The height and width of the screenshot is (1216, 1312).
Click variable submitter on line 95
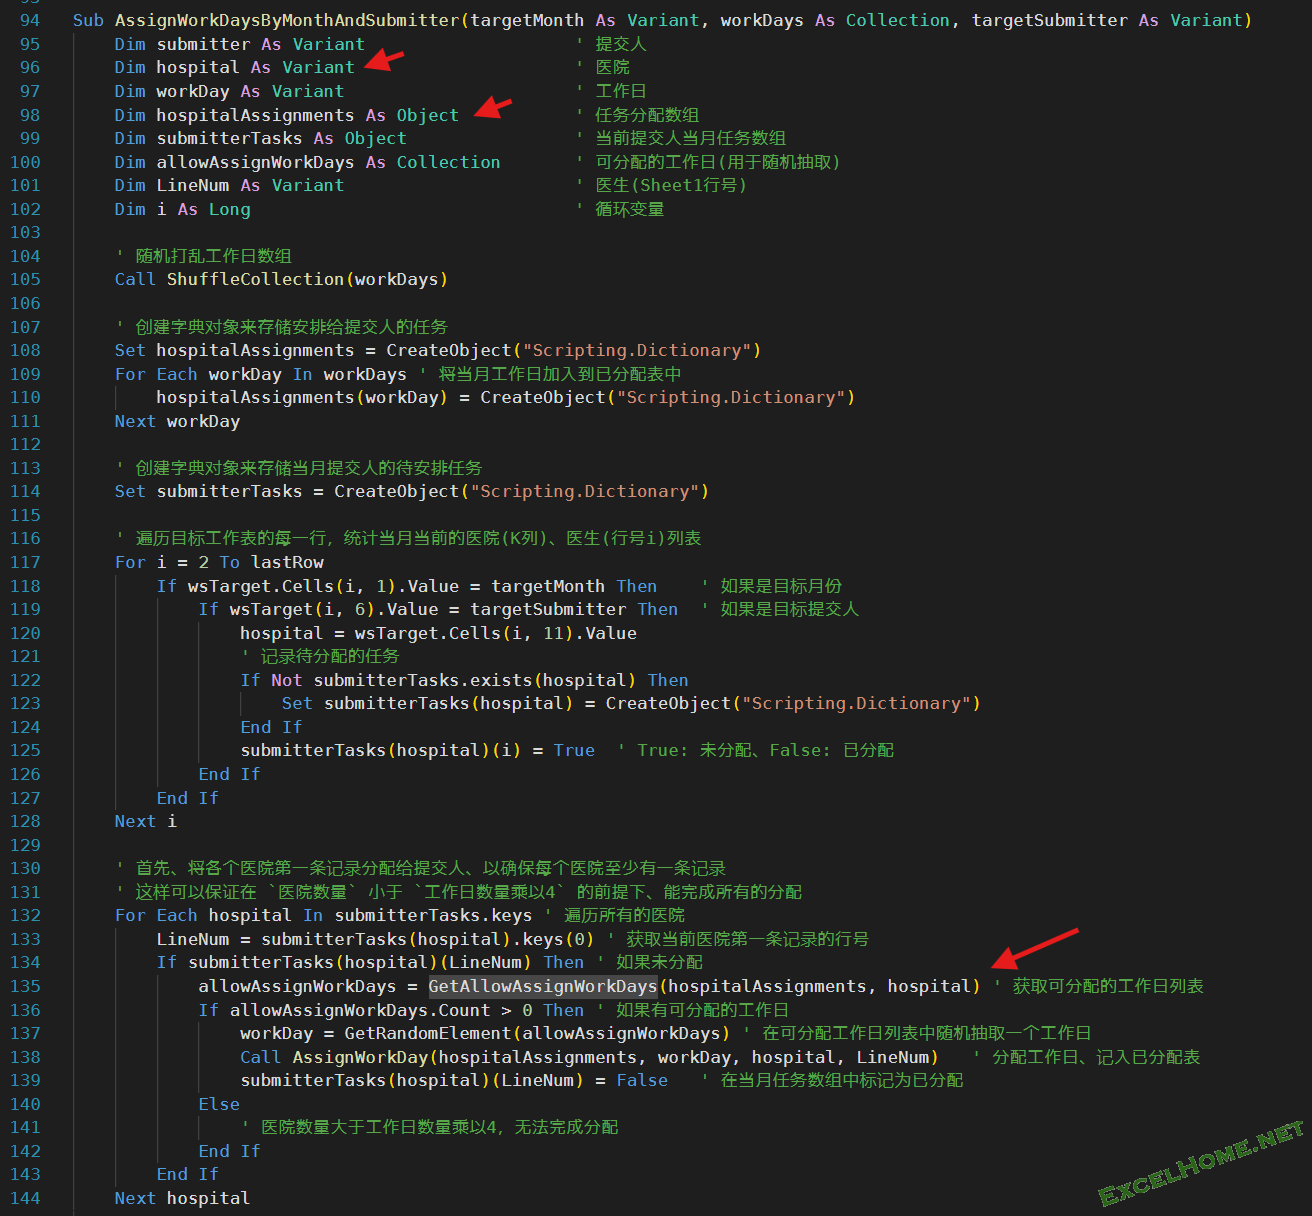(203, 44)
